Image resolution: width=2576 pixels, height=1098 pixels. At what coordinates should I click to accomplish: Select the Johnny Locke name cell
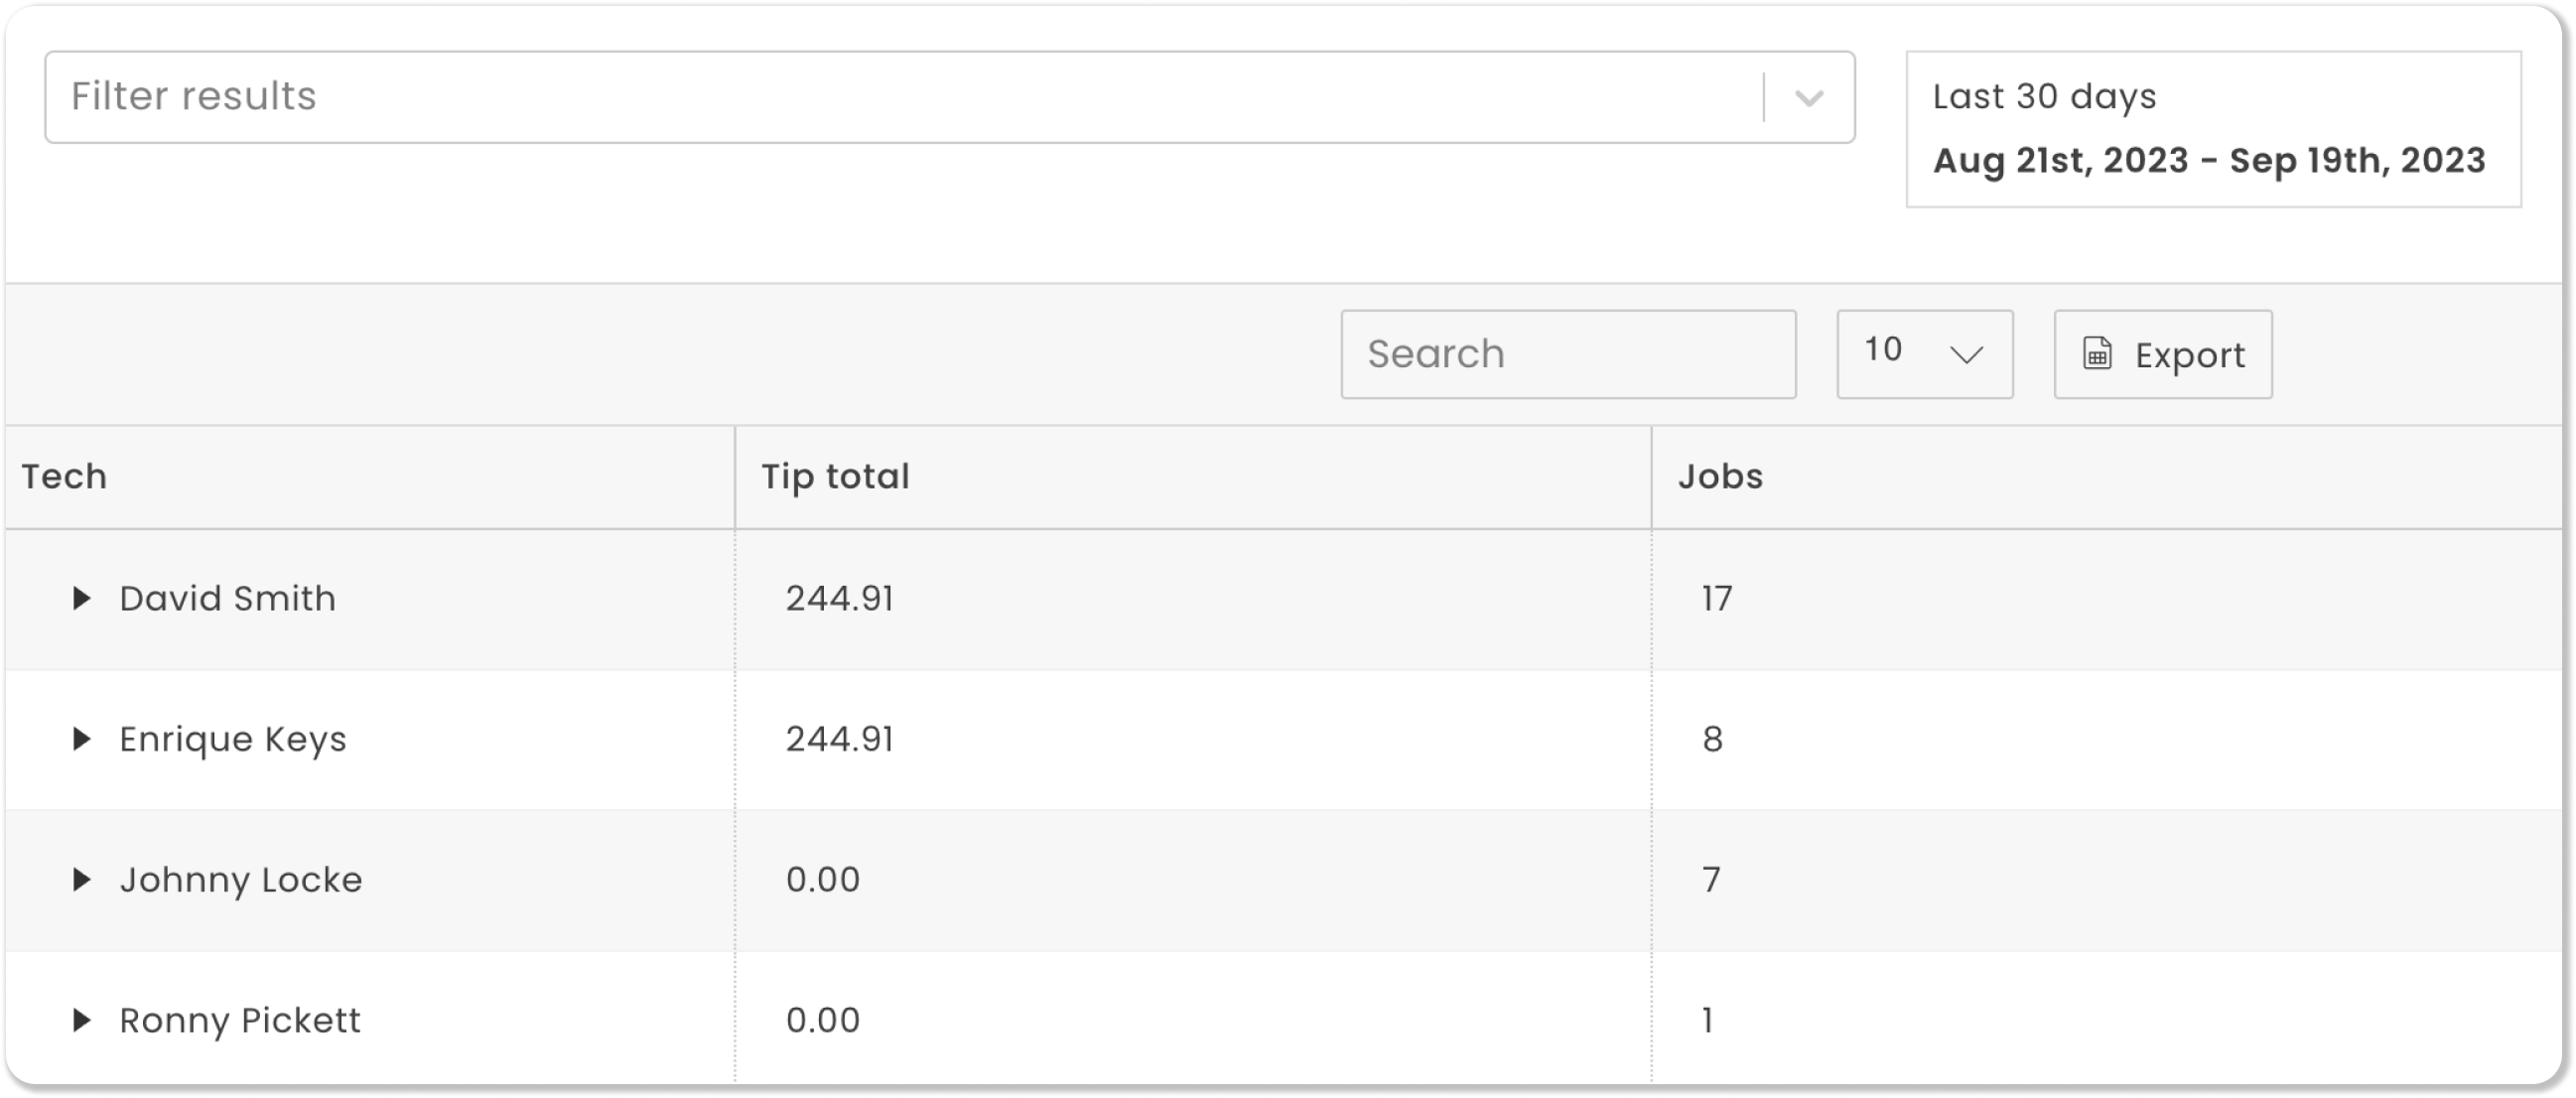click(x=241, y=880)
